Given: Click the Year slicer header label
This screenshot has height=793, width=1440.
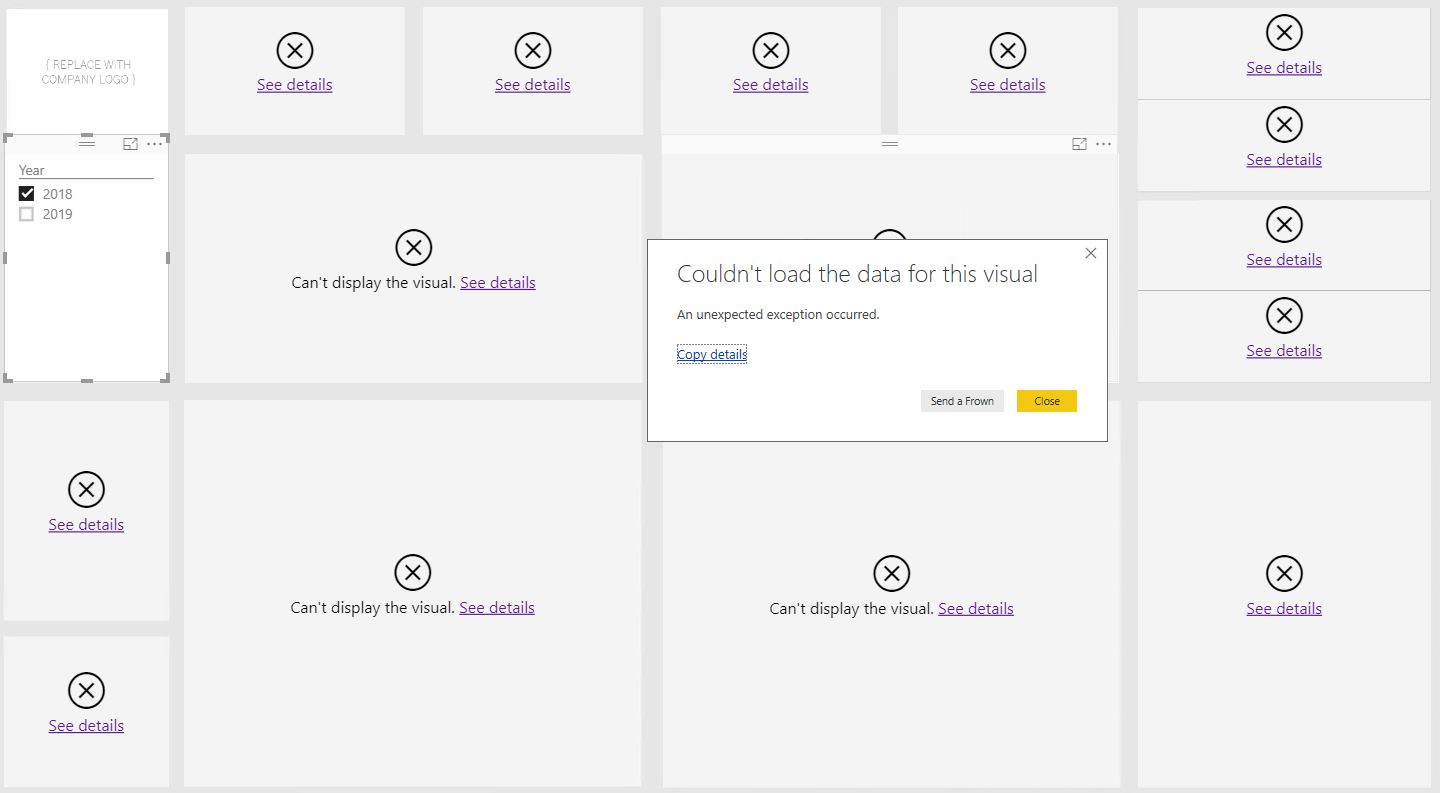Looking at the screenshot, I should (x=32, y=170).
